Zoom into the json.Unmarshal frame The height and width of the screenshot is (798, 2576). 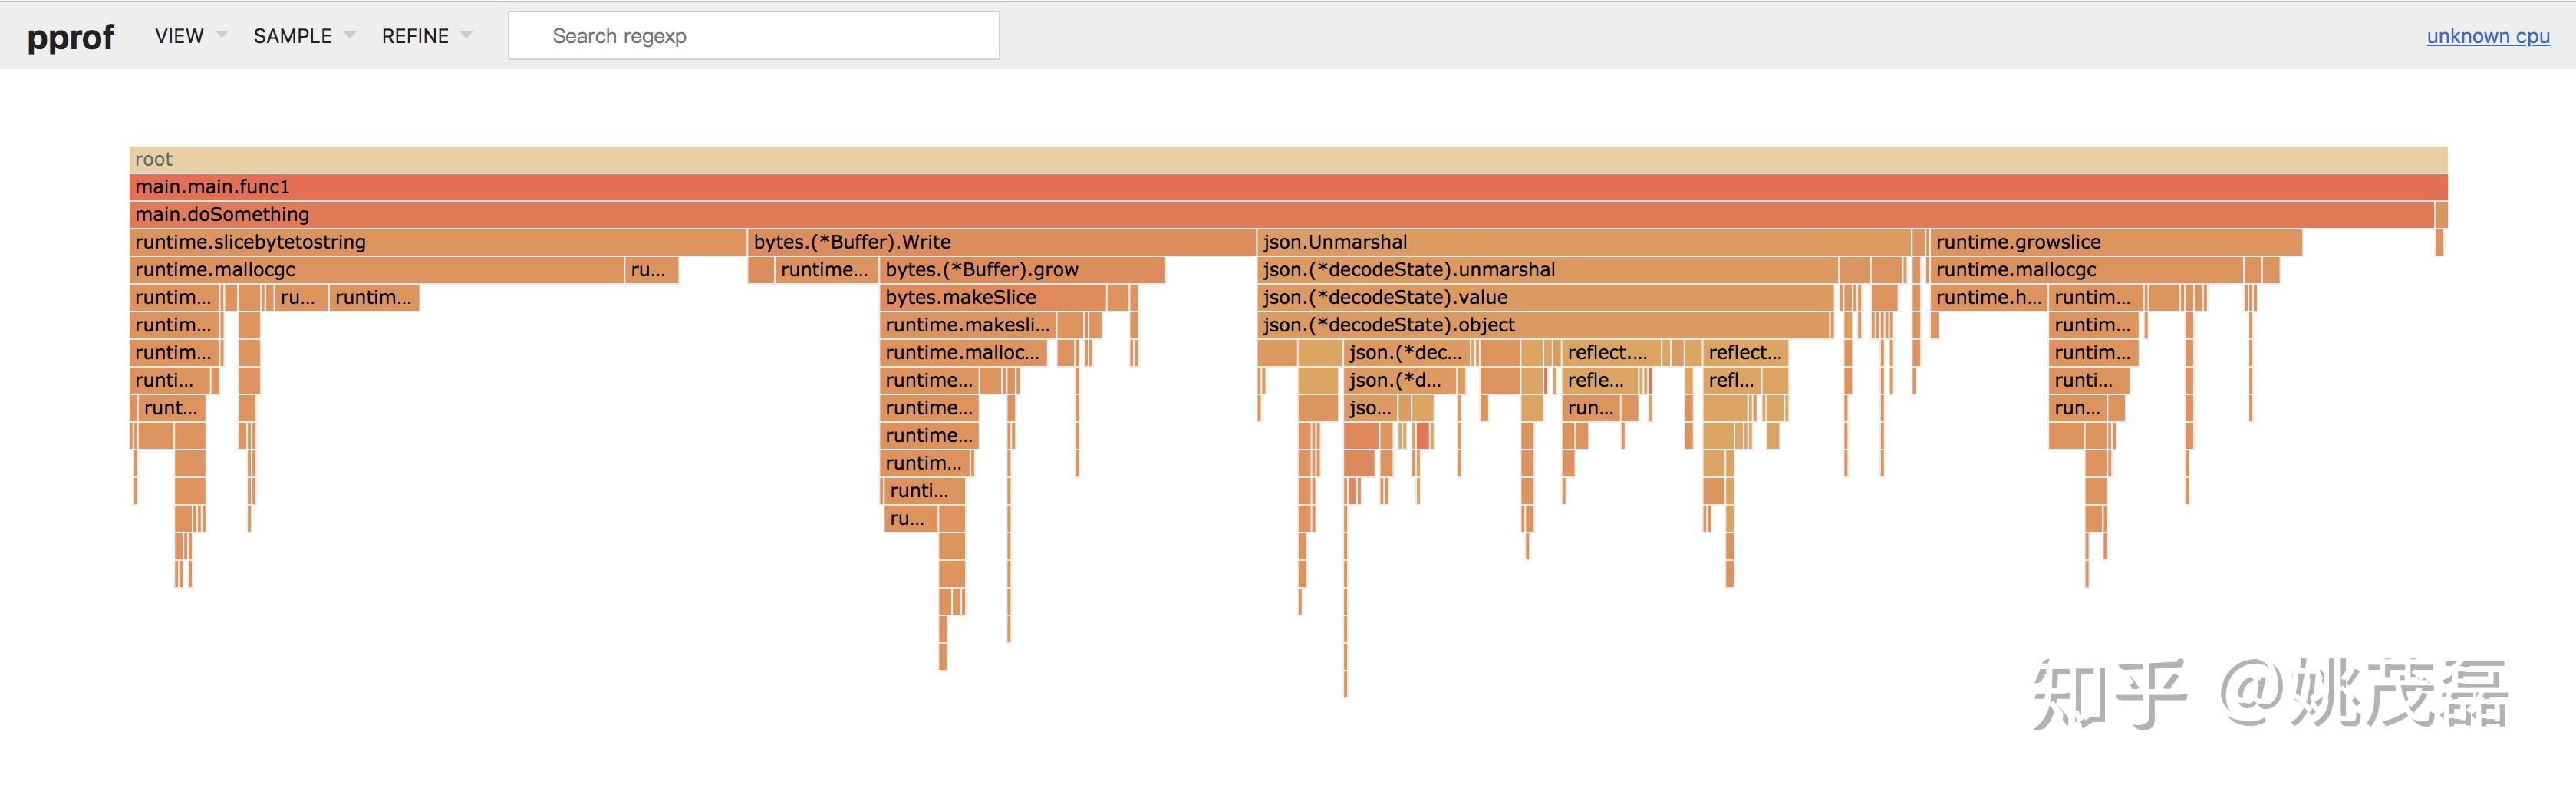(x=1583, y=242)
